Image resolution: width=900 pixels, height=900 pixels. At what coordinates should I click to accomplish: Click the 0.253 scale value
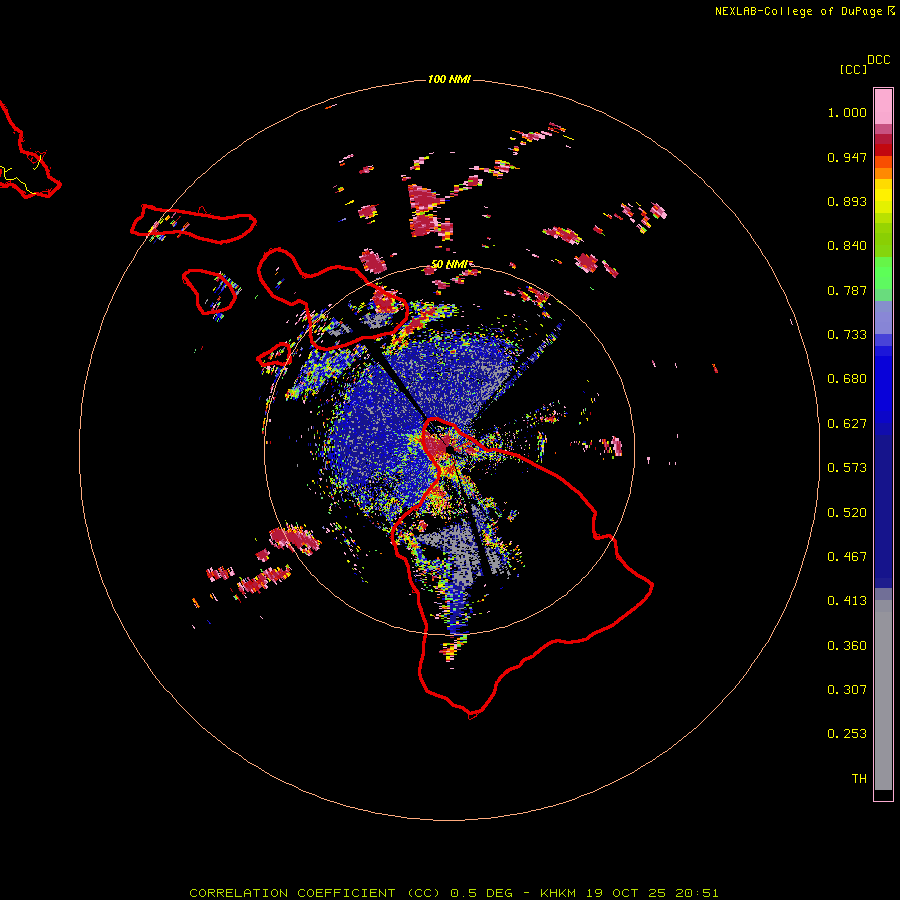point(847,734)
